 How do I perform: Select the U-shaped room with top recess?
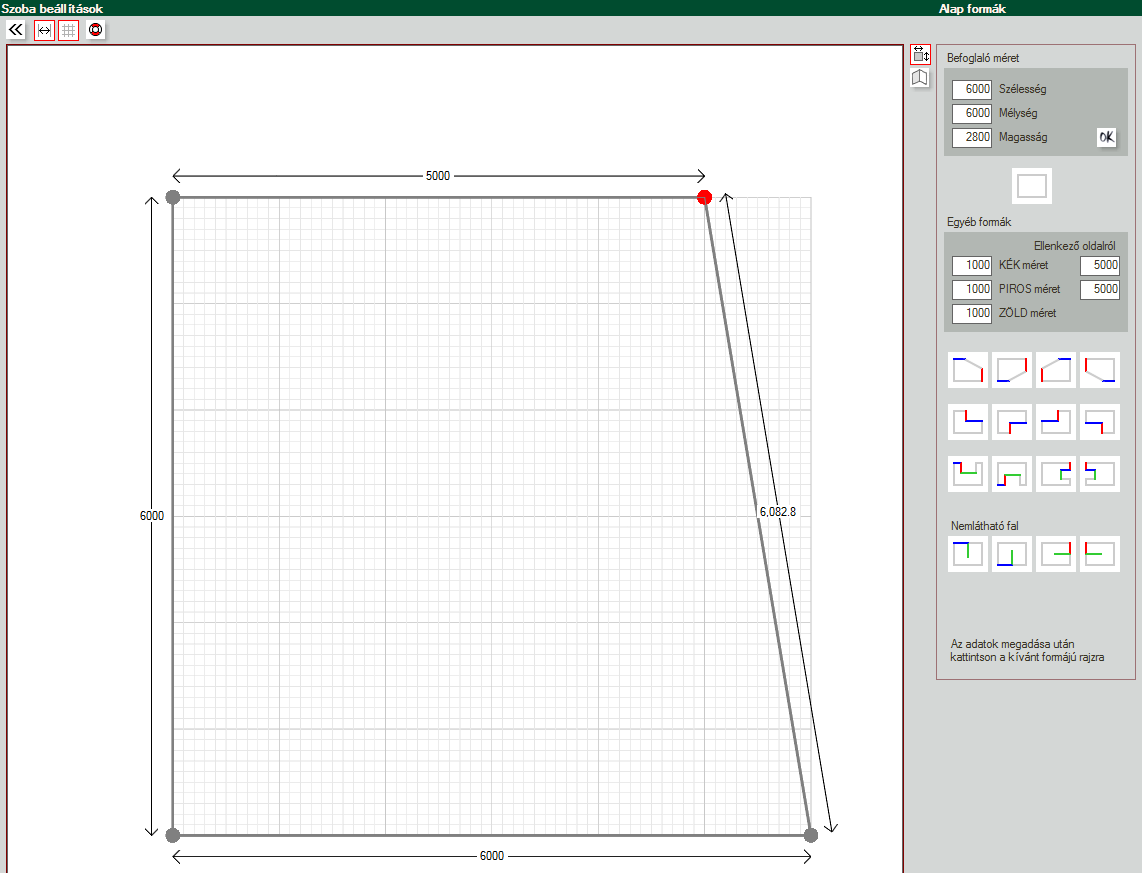click(968, 474)
